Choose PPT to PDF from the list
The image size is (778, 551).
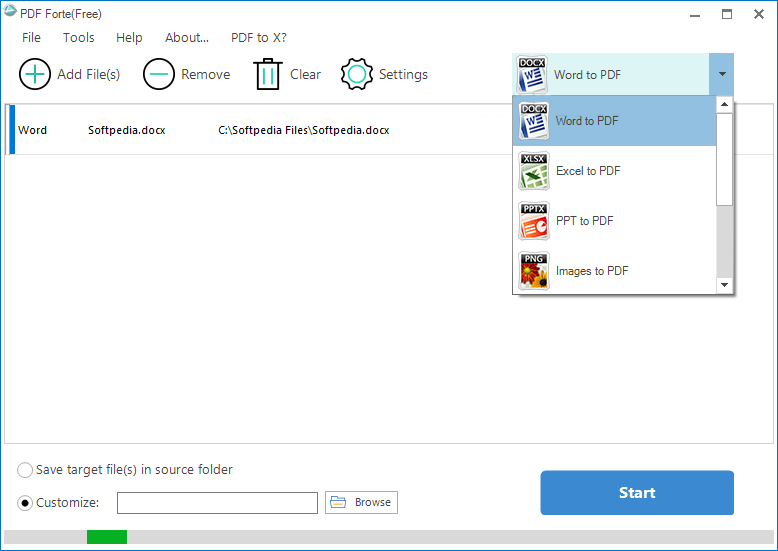pyautogui.click(x=614, y=221)
